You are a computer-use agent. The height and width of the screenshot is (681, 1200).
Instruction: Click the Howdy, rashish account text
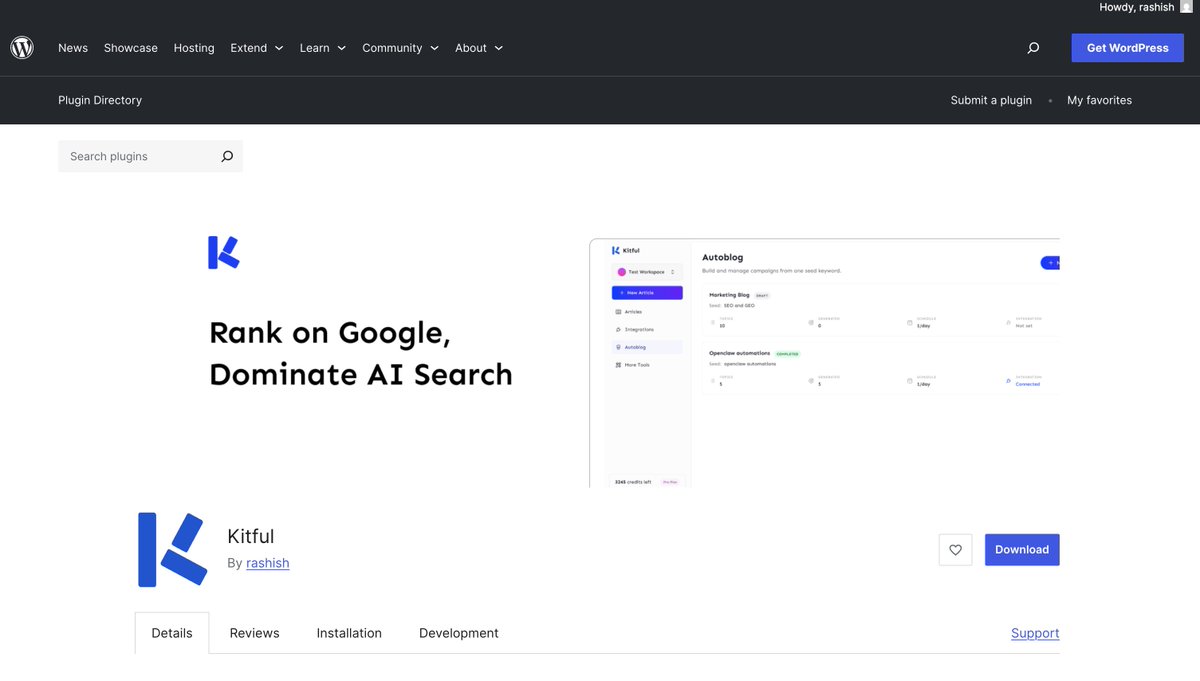coord(1137,7)
